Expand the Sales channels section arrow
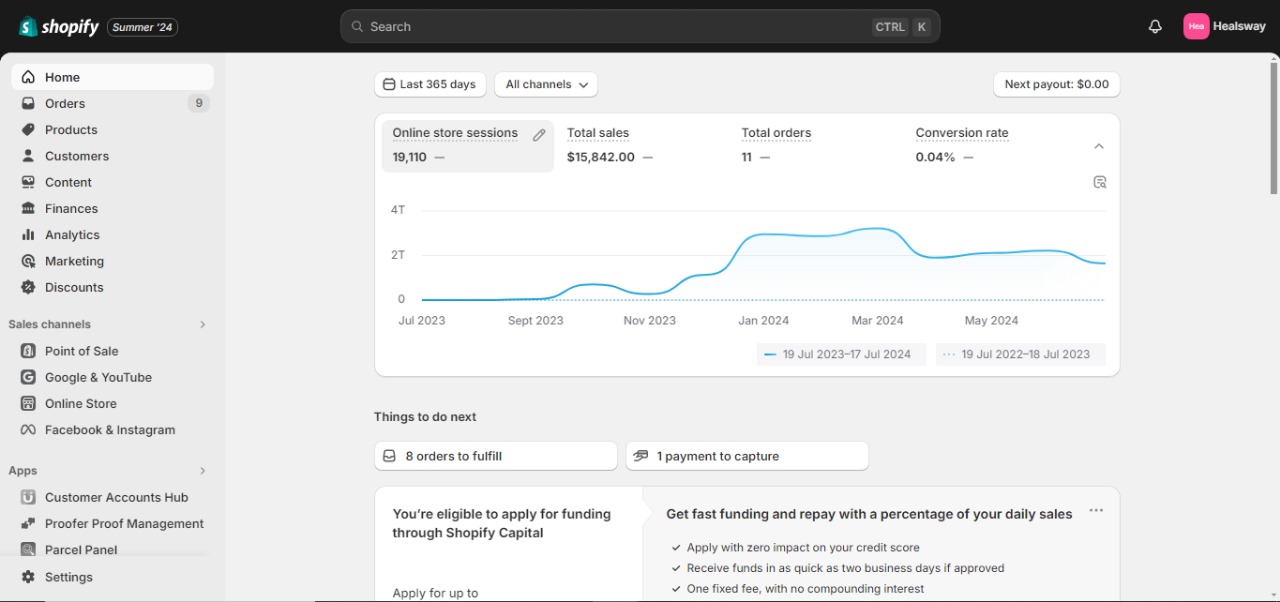 pos(203,324)
